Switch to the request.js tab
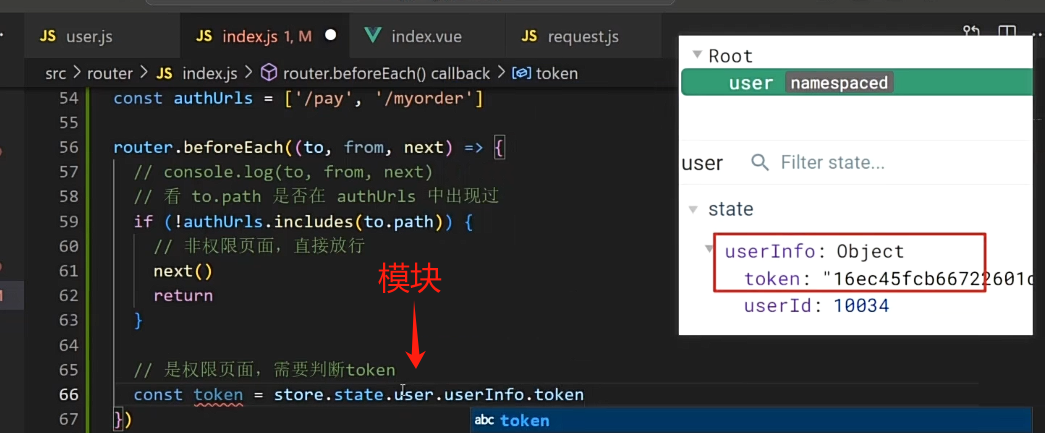The image size is (1045, 433). pos(582,36)
